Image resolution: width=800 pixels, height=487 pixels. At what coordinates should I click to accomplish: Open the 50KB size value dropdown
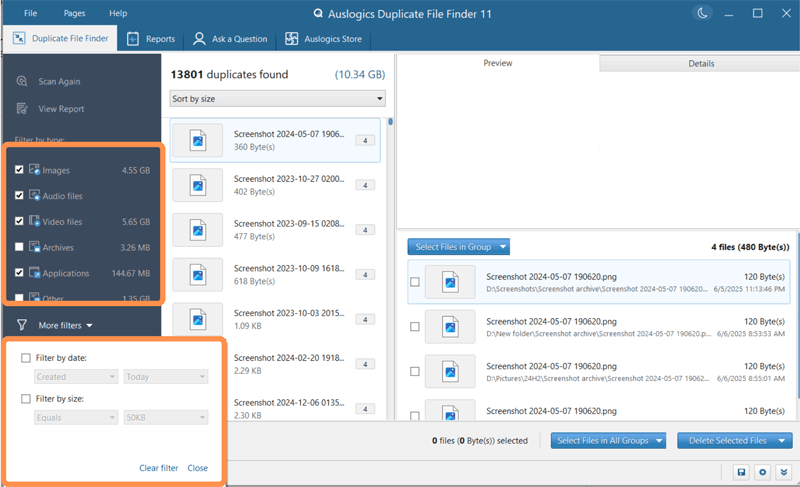[x=166, y=417]
